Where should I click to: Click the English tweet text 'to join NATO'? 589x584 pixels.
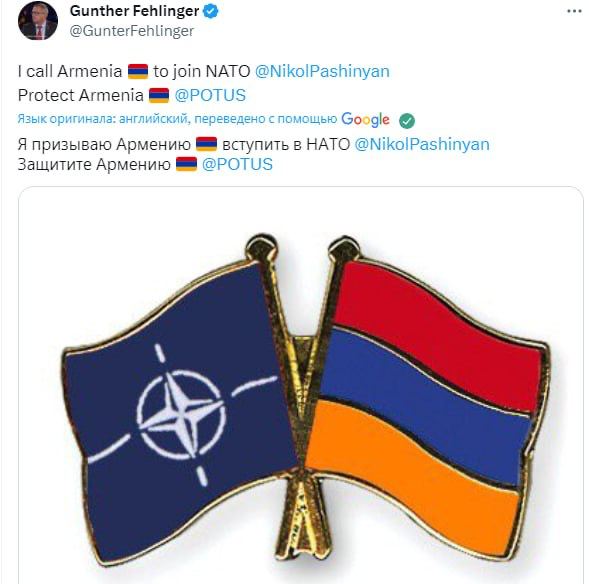202,71
